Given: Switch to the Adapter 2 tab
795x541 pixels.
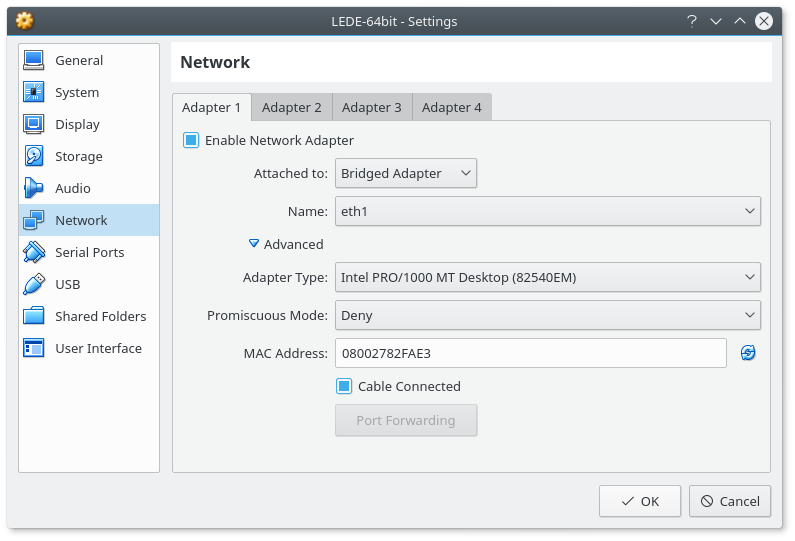Looking at the screenshot, I should [292, 107].
